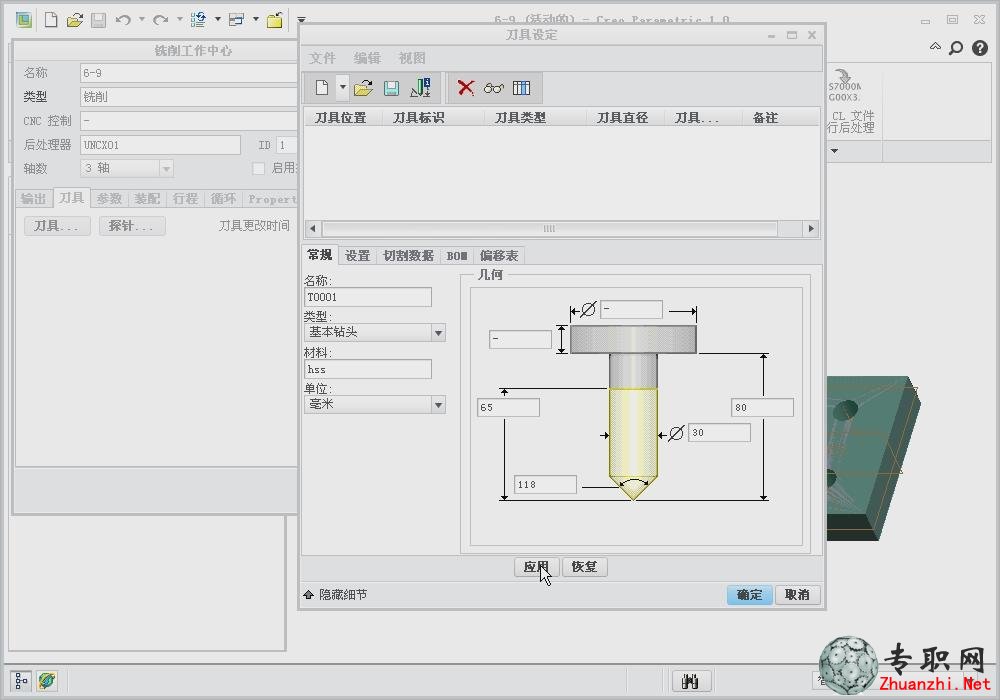
Task: Switch to the BOM tab
Action: point(457,256)
